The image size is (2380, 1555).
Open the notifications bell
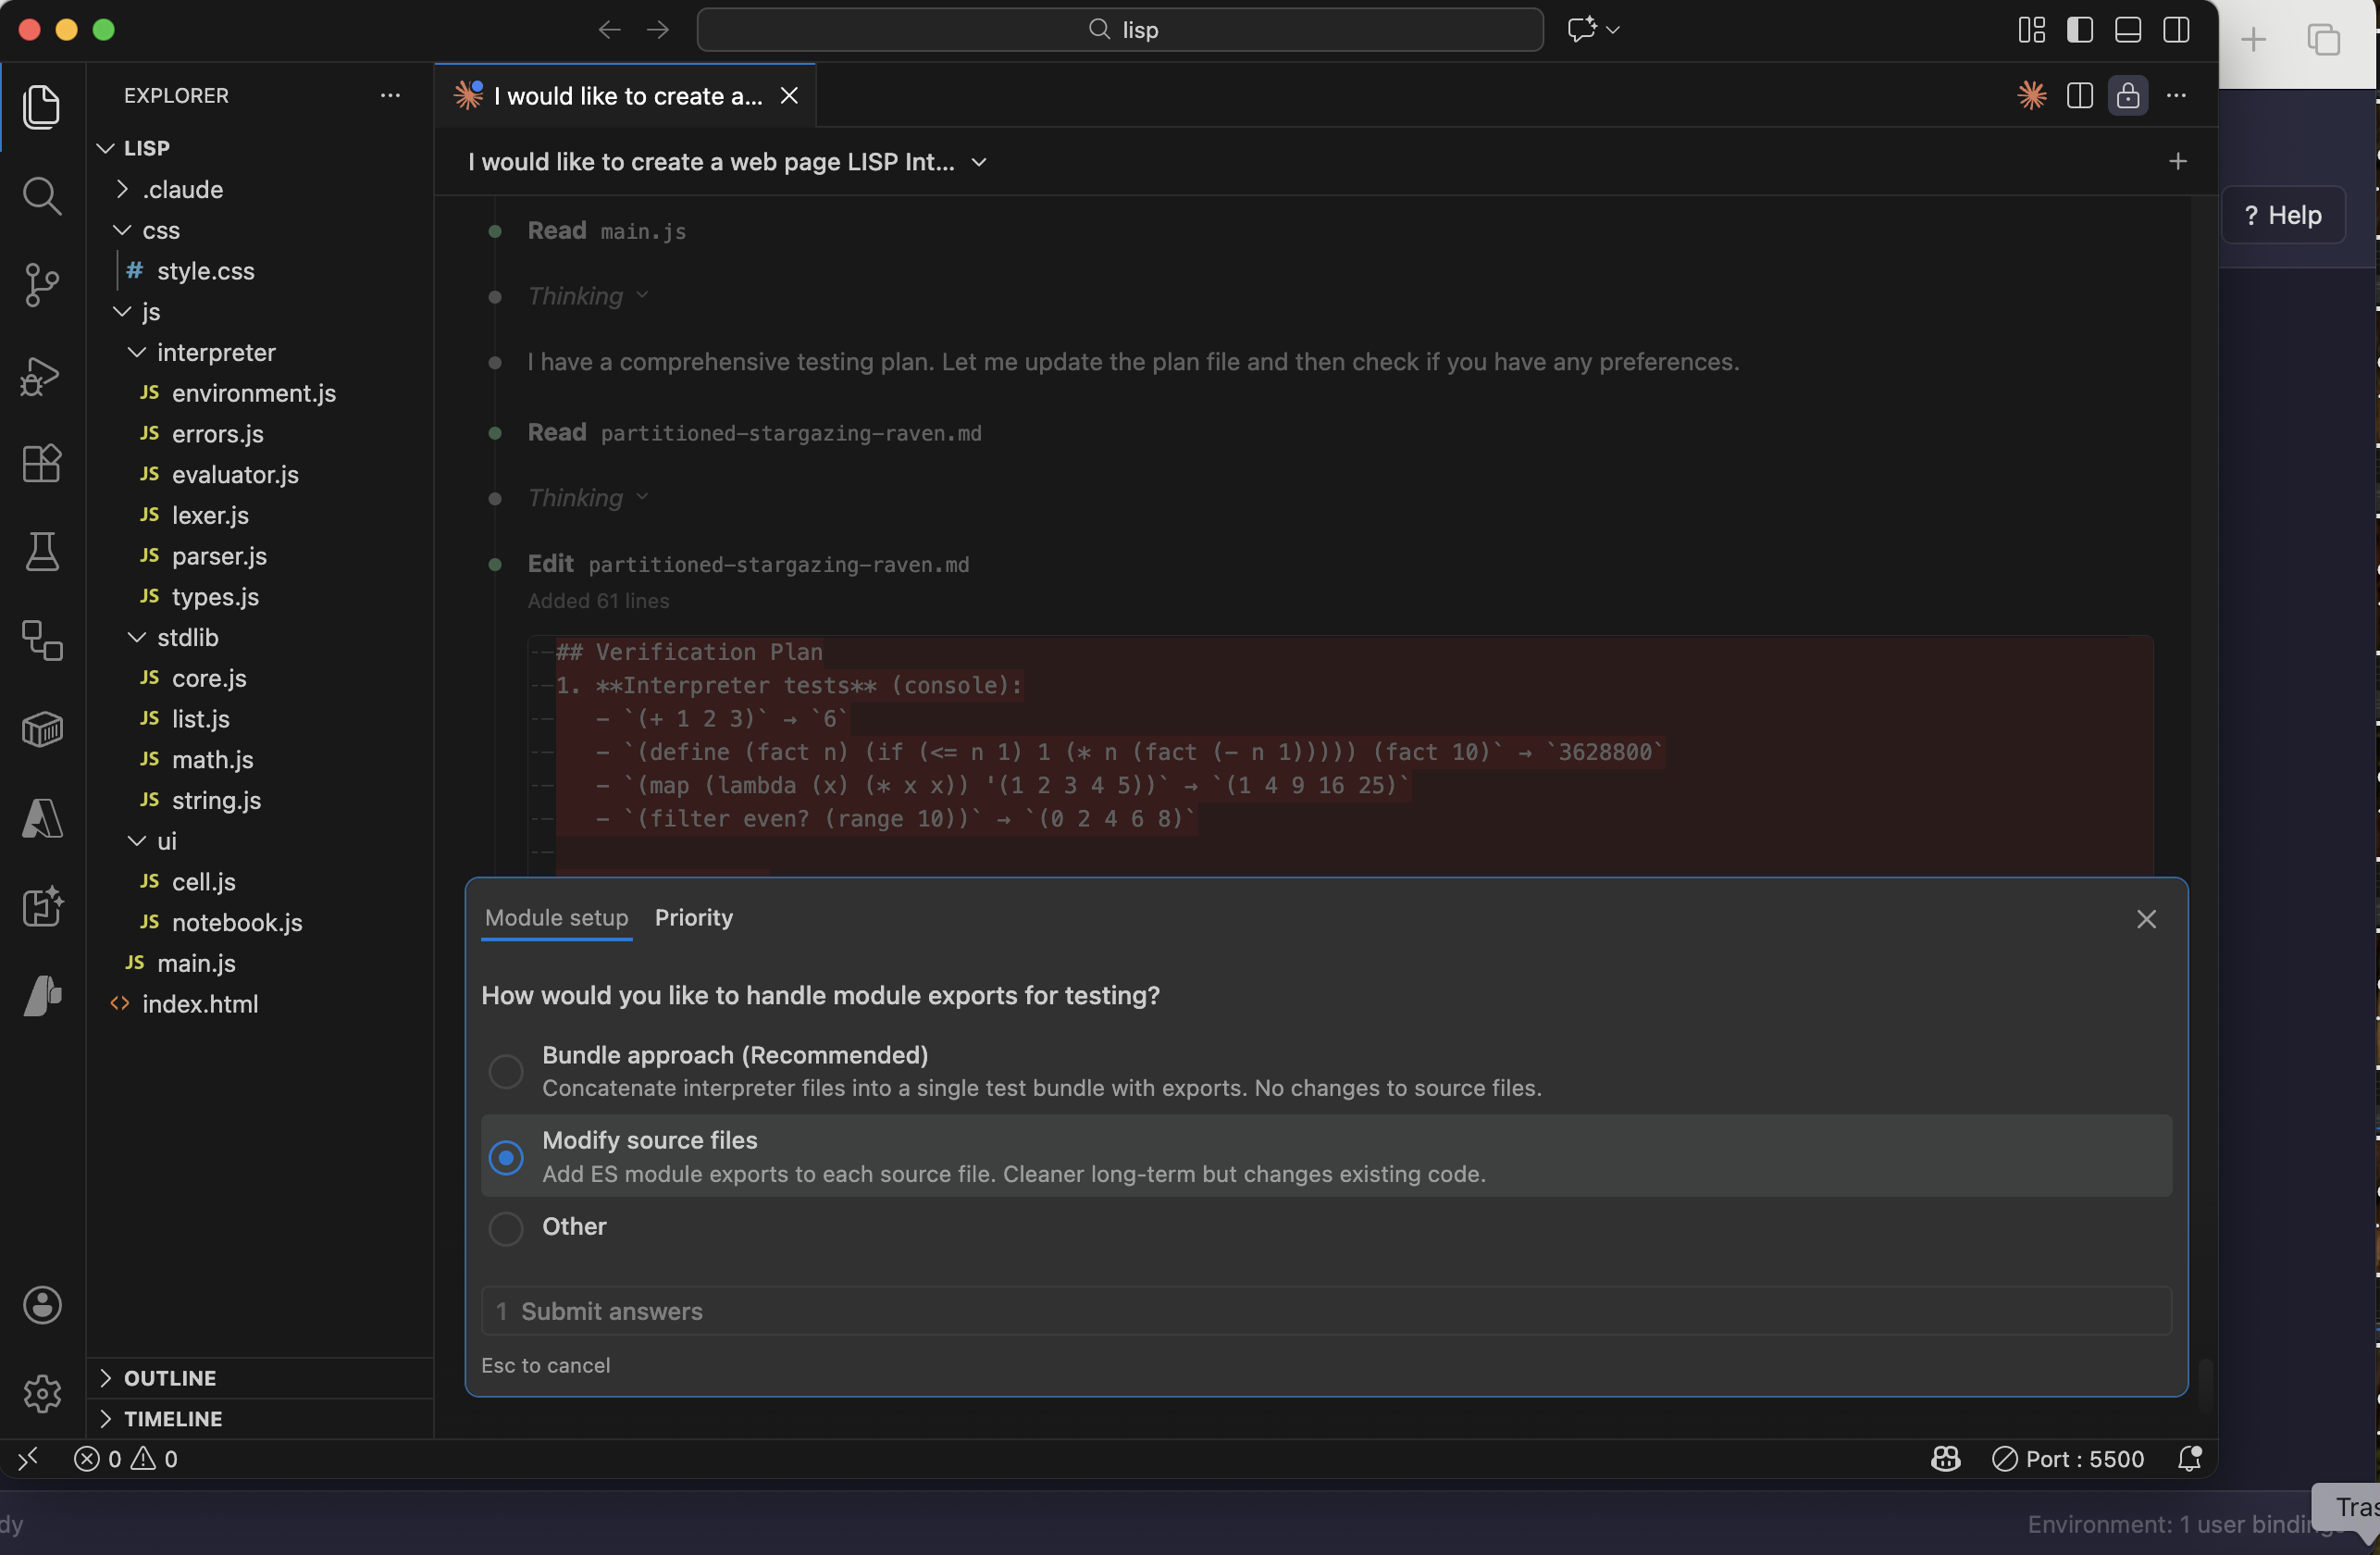(x=2190, y=1459)
